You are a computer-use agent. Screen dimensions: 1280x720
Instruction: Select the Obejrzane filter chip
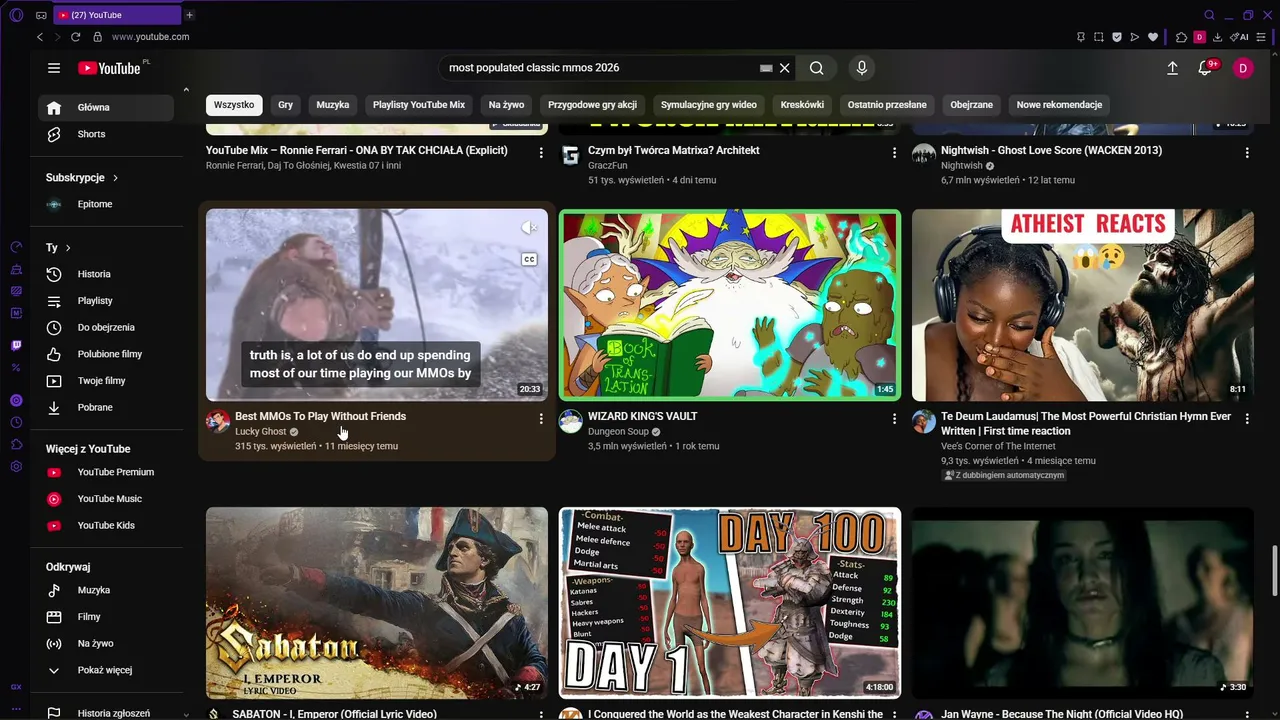point(972,105)
